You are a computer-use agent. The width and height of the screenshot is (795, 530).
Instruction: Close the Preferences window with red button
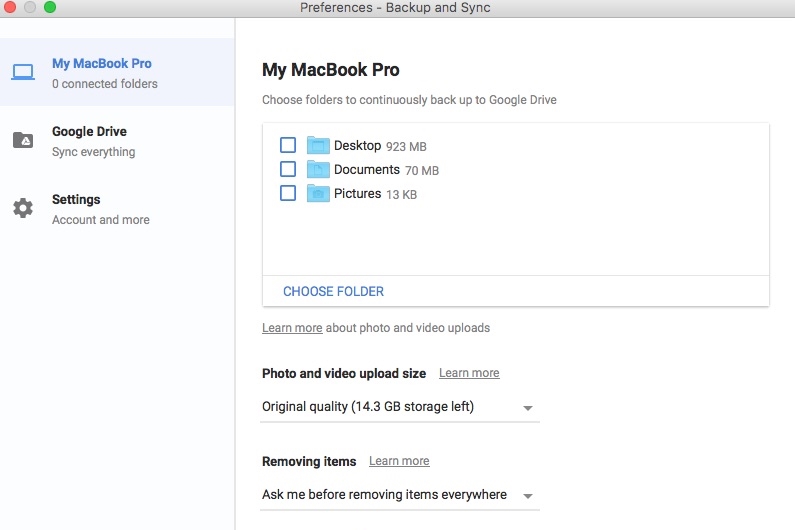[x=10, y=7]
